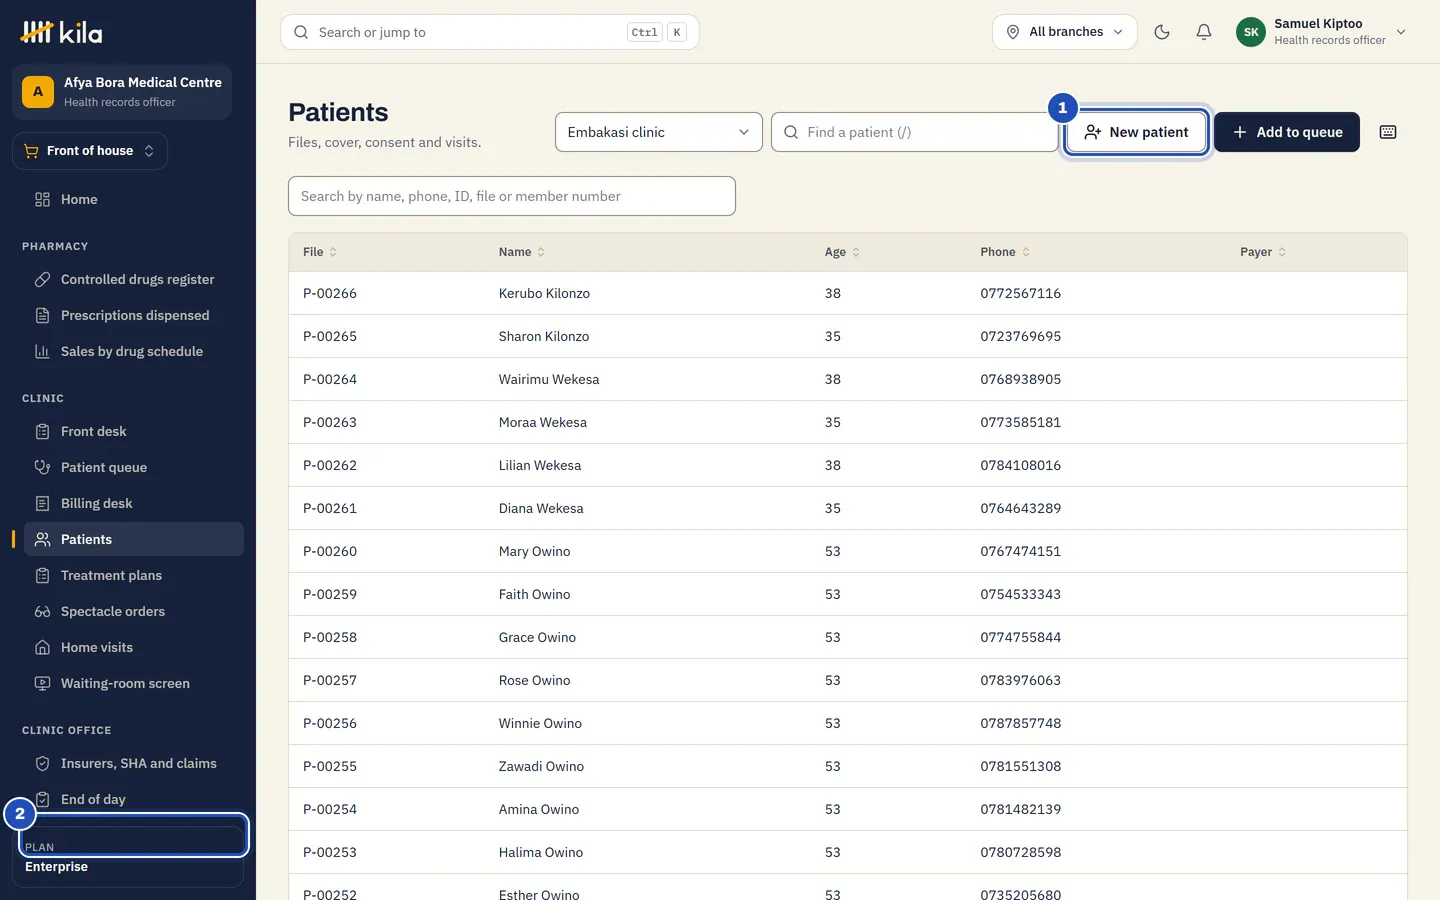Screen dimensions: 1440x900
Task: Sort table by File column
Action: coord(320,252)
